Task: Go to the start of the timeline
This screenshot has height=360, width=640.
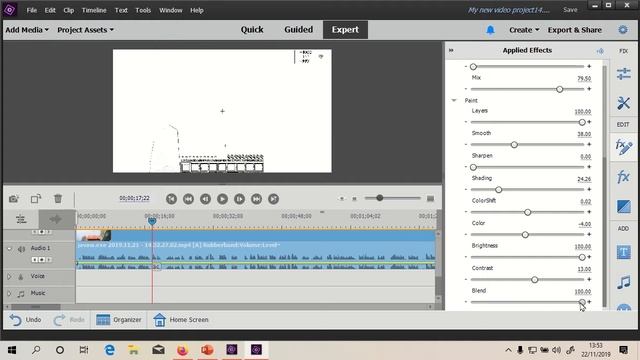Action: pos(171,199)
